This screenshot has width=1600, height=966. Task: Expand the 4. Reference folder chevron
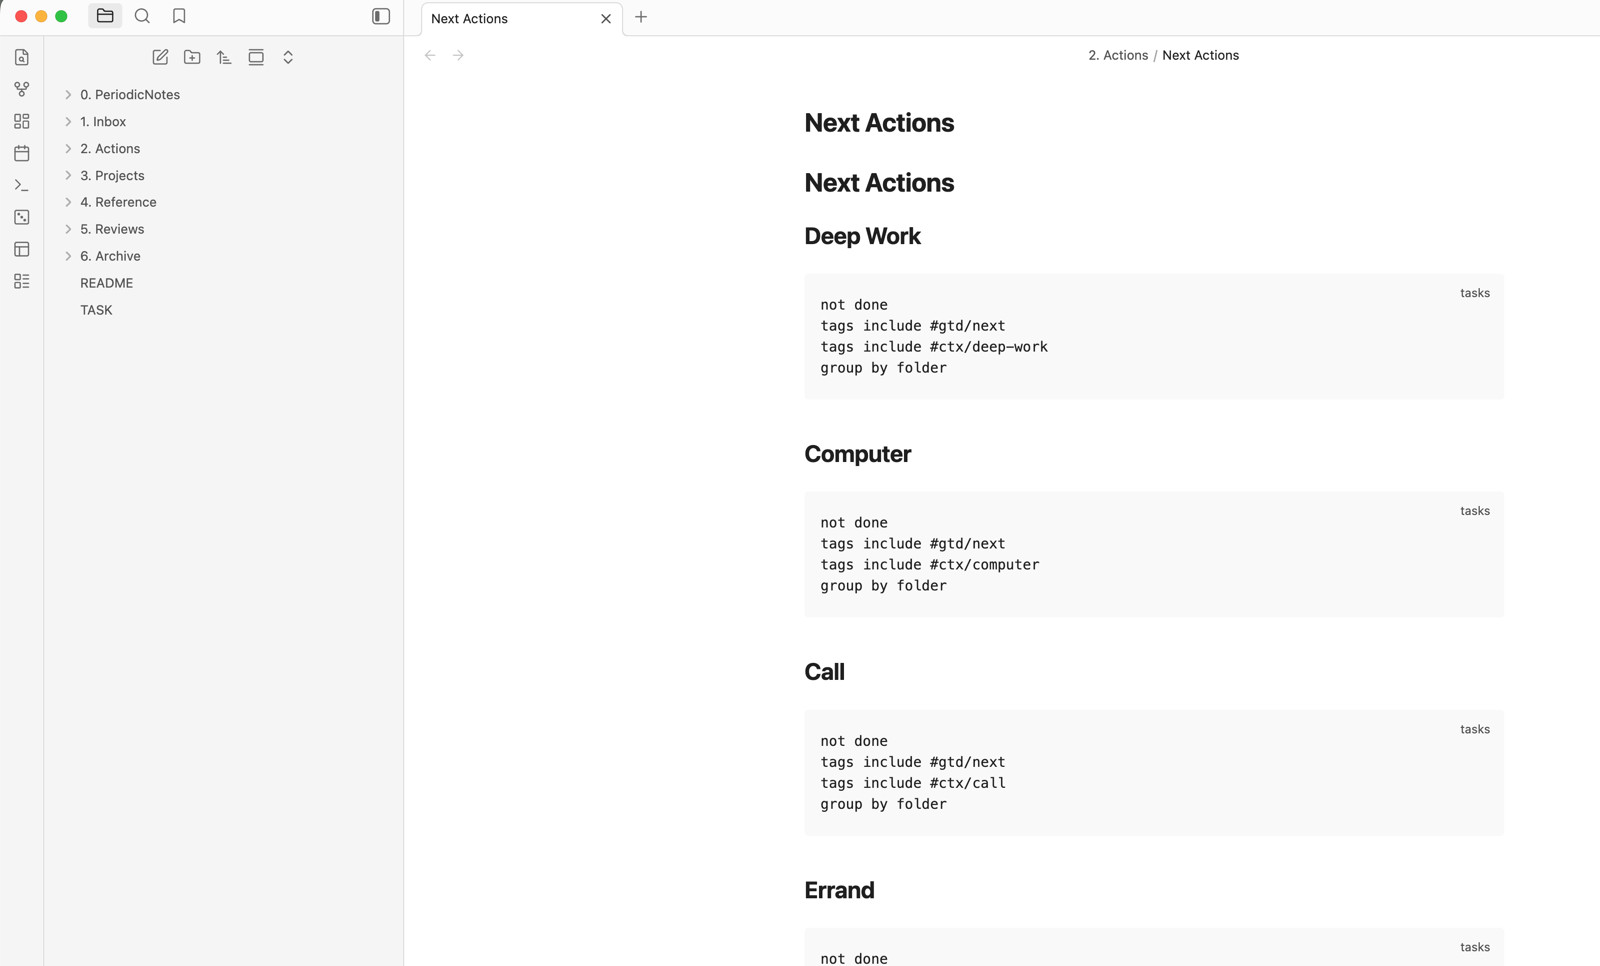68,202
